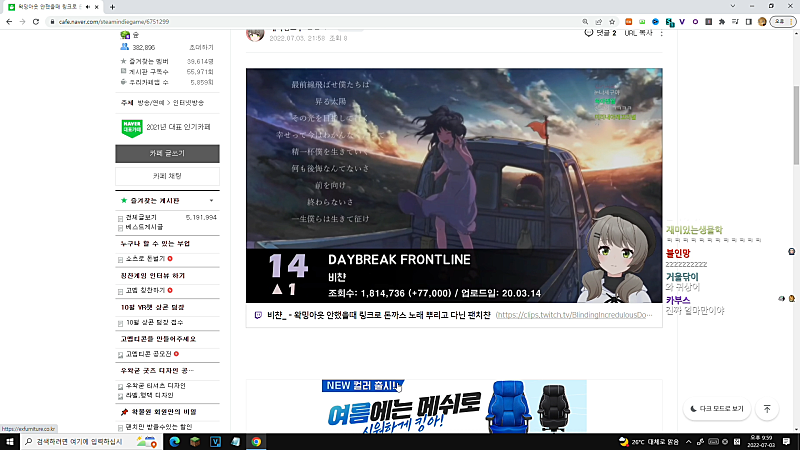Click the URL copy link
800x450 pixels.
638,33
